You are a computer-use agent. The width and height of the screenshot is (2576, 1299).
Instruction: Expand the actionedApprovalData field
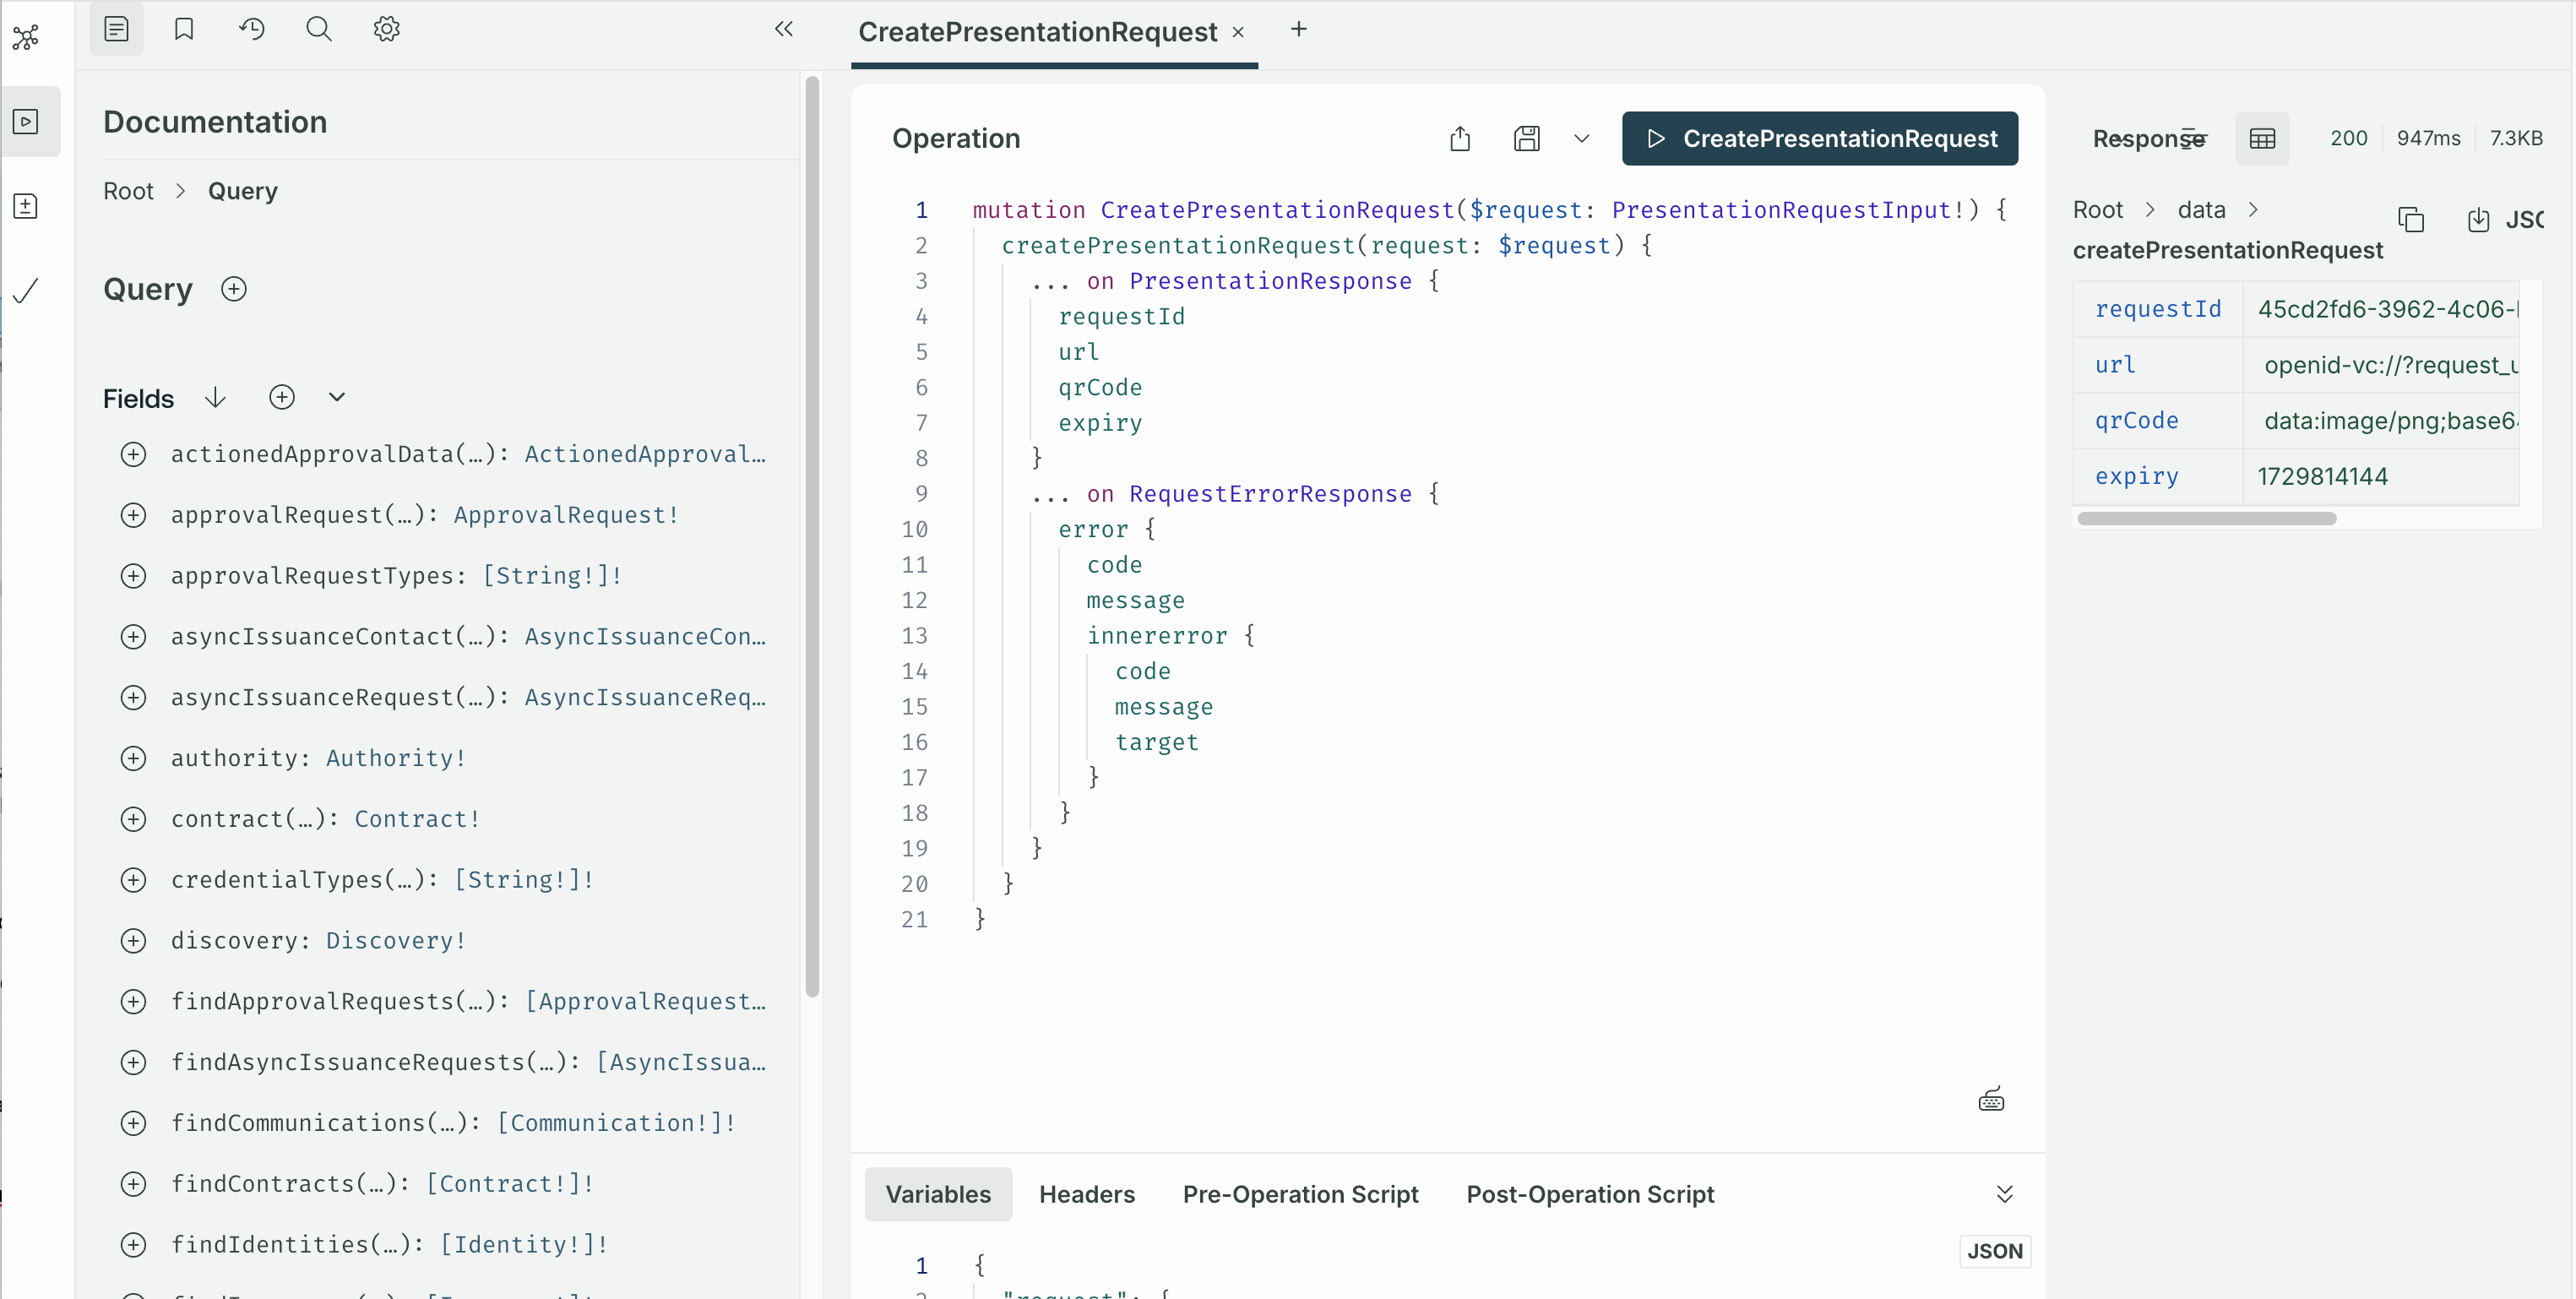click(134, 454)
